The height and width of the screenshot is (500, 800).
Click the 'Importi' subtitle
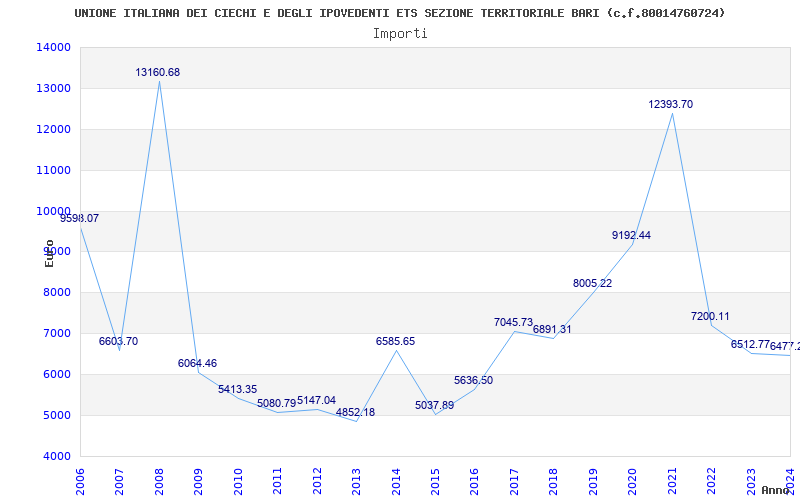400,34
